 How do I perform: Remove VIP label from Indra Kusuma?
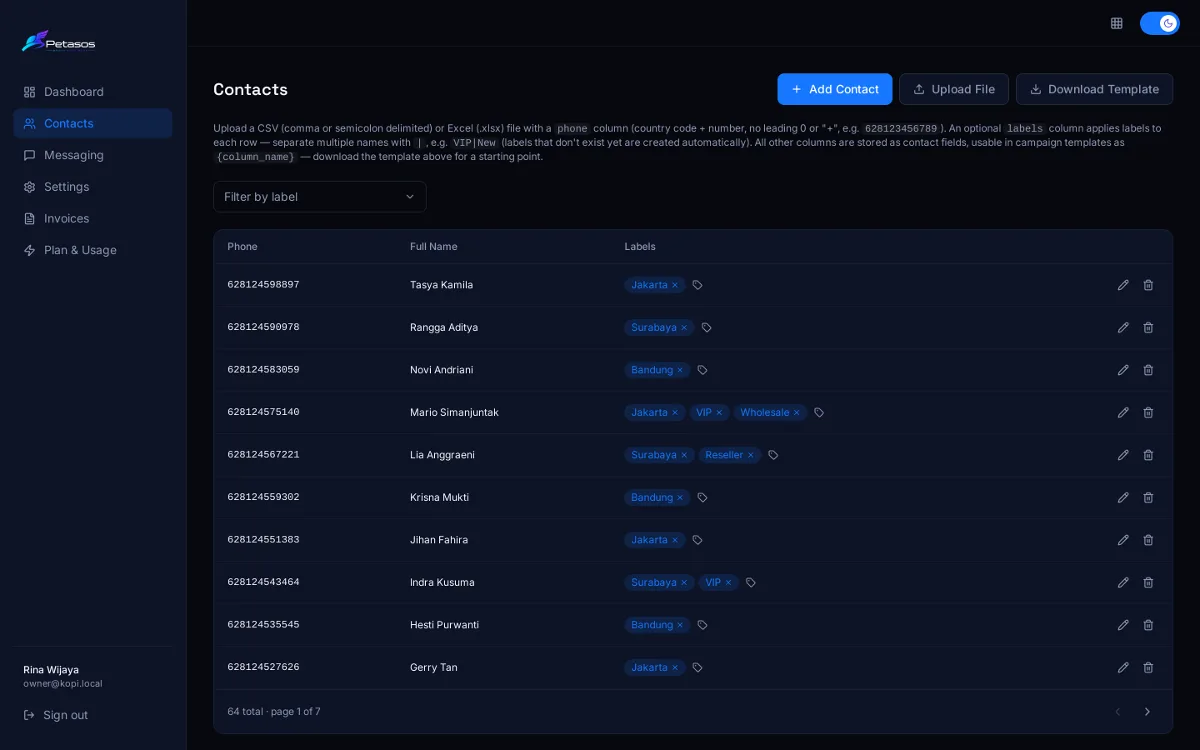coord(728,582)
